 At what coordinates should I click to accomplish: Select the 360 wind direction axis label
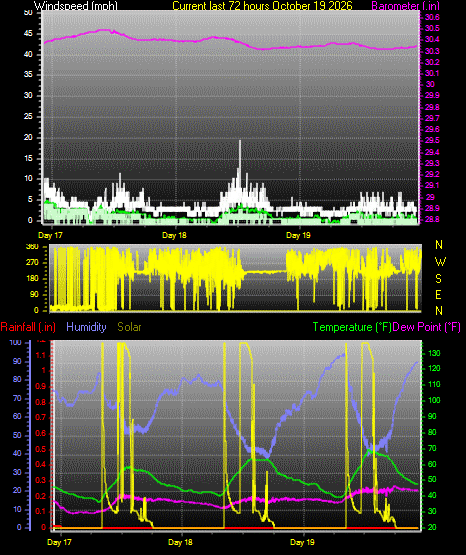click(x=32, y=247)
